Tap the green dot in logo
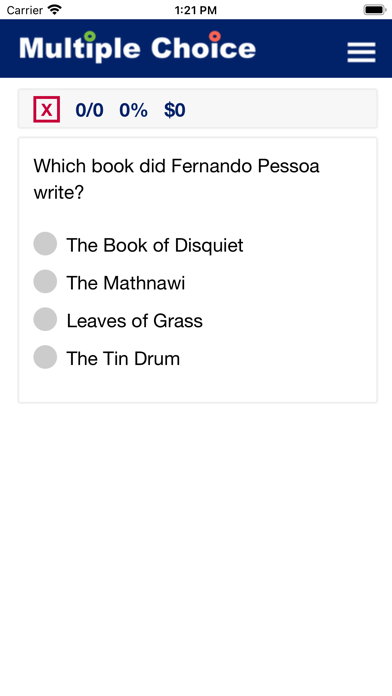 90,36
